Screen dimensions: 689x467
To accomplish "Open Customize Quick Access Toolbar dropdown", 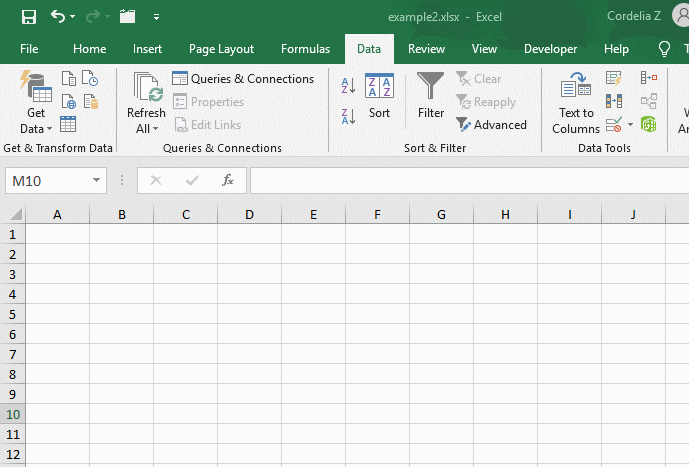I will (156, 17).
